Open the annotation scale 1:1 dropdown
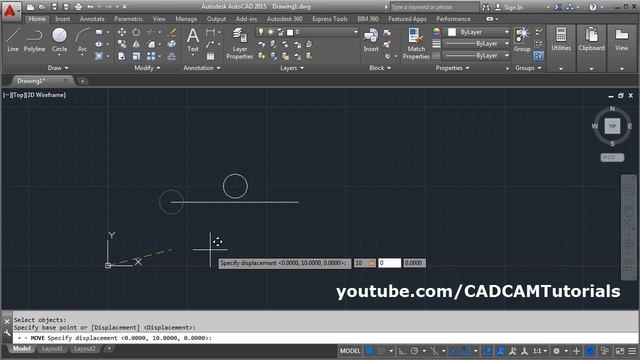The width and height of the screenshot is (640, 360). pos(540,351)
